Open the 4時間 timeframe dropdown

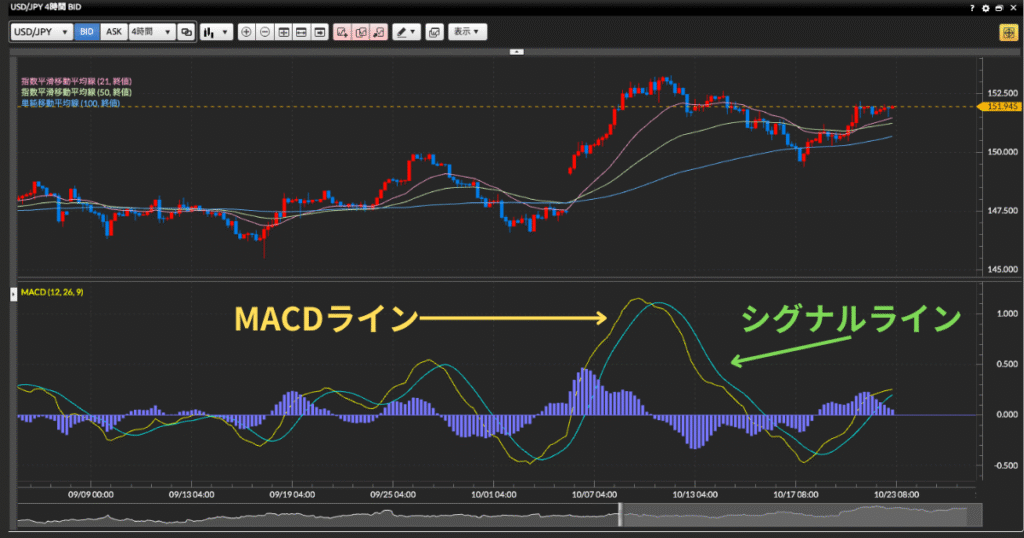(x=150, y=32)
